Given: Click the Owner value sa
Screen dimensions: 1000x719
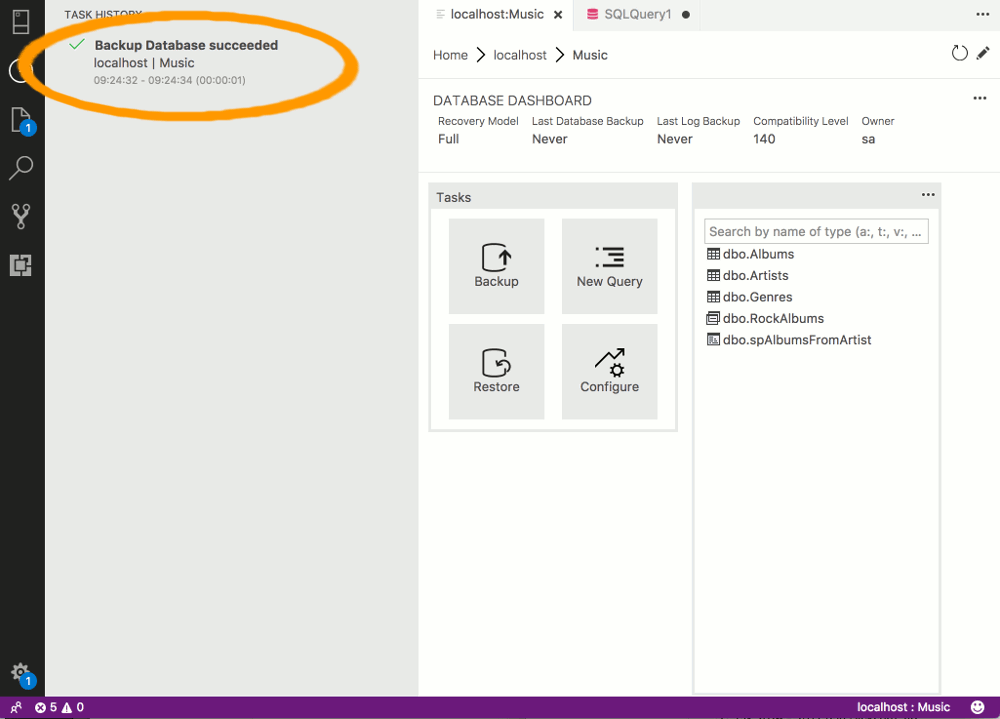Looking at the screenshot, I should tap(868, 139).
